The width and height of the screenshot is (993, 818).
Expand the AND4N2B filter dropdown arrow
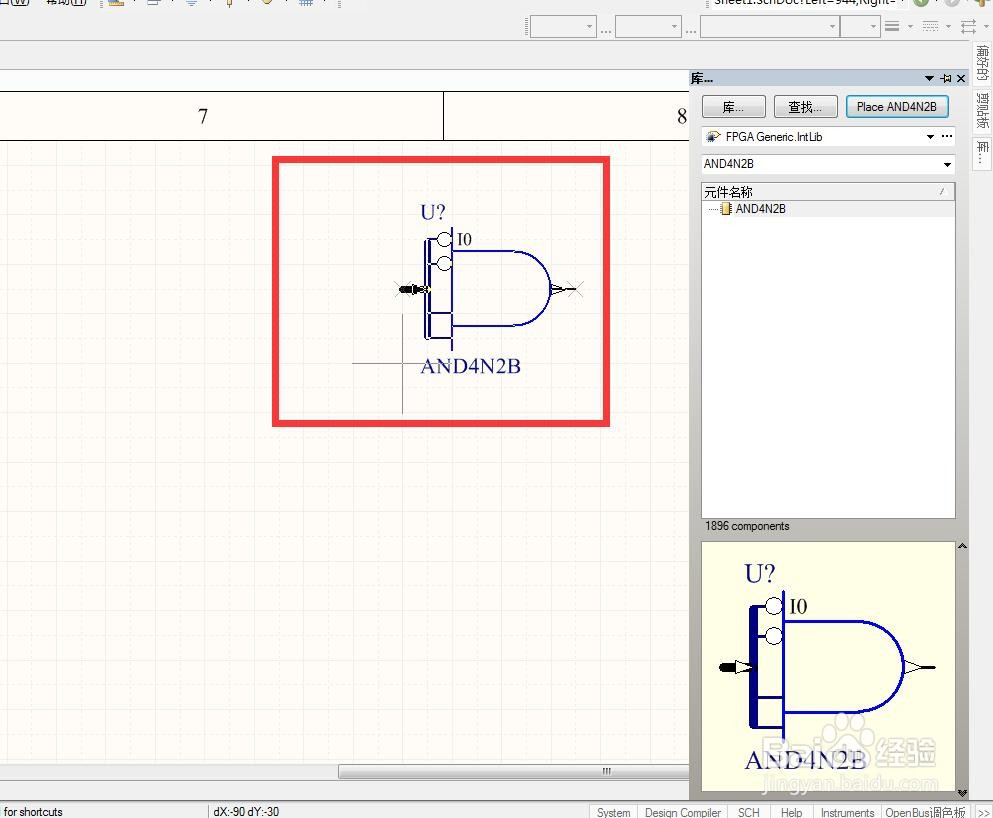(x=947, y=165)
